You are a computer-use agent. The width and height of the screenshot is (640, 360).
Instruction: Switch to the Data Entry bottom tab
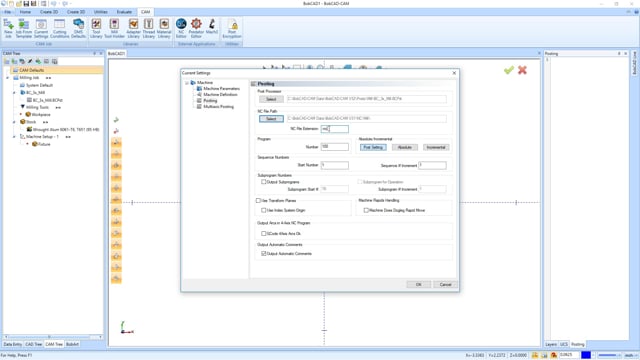point(13,344)
